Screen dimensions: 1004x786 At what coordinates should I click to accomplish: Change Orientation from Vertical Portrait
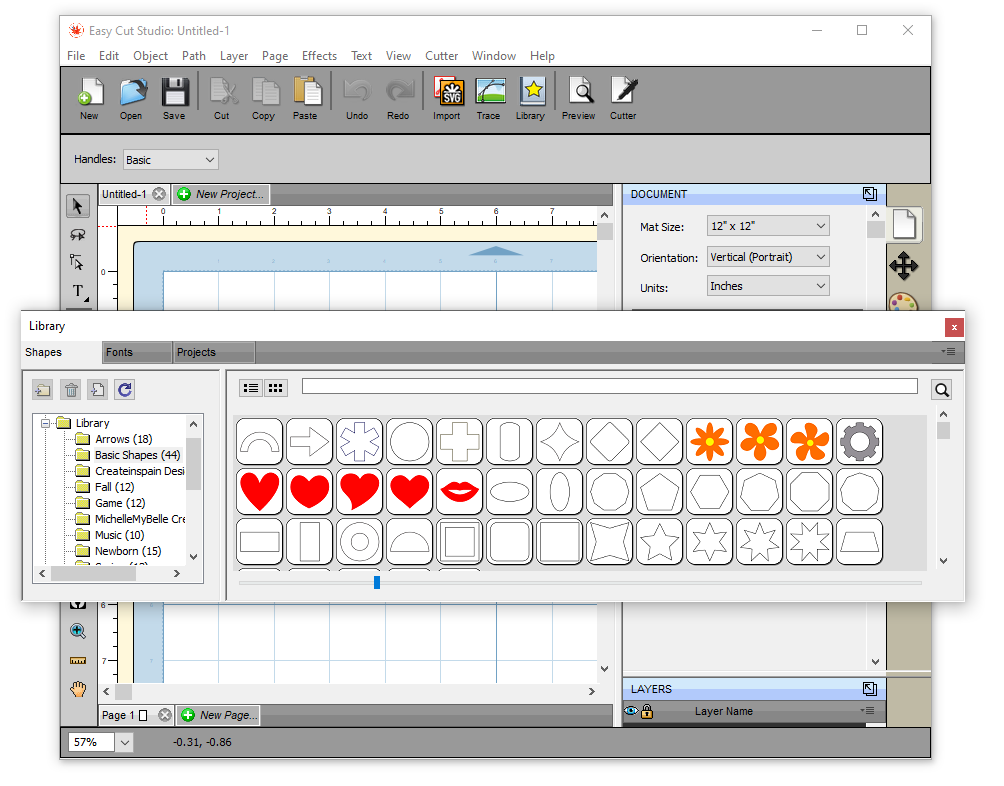point(768,256)
